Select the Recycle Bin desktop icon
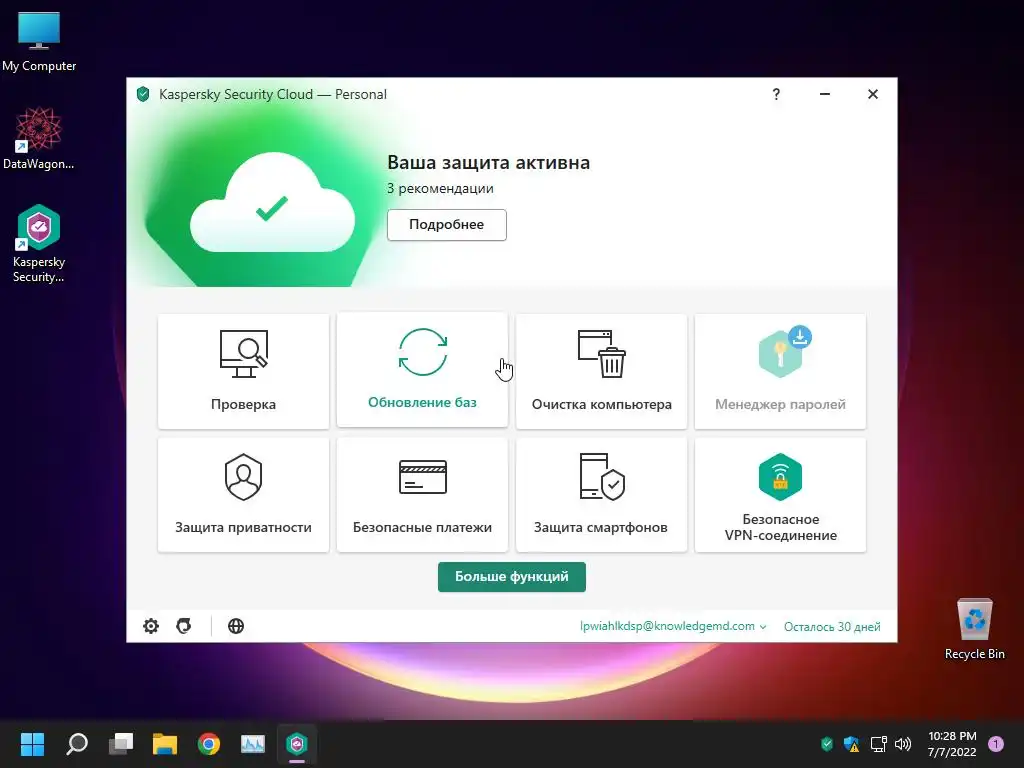The width and height of the screenshot is (1024, 768). pos(974,629)
